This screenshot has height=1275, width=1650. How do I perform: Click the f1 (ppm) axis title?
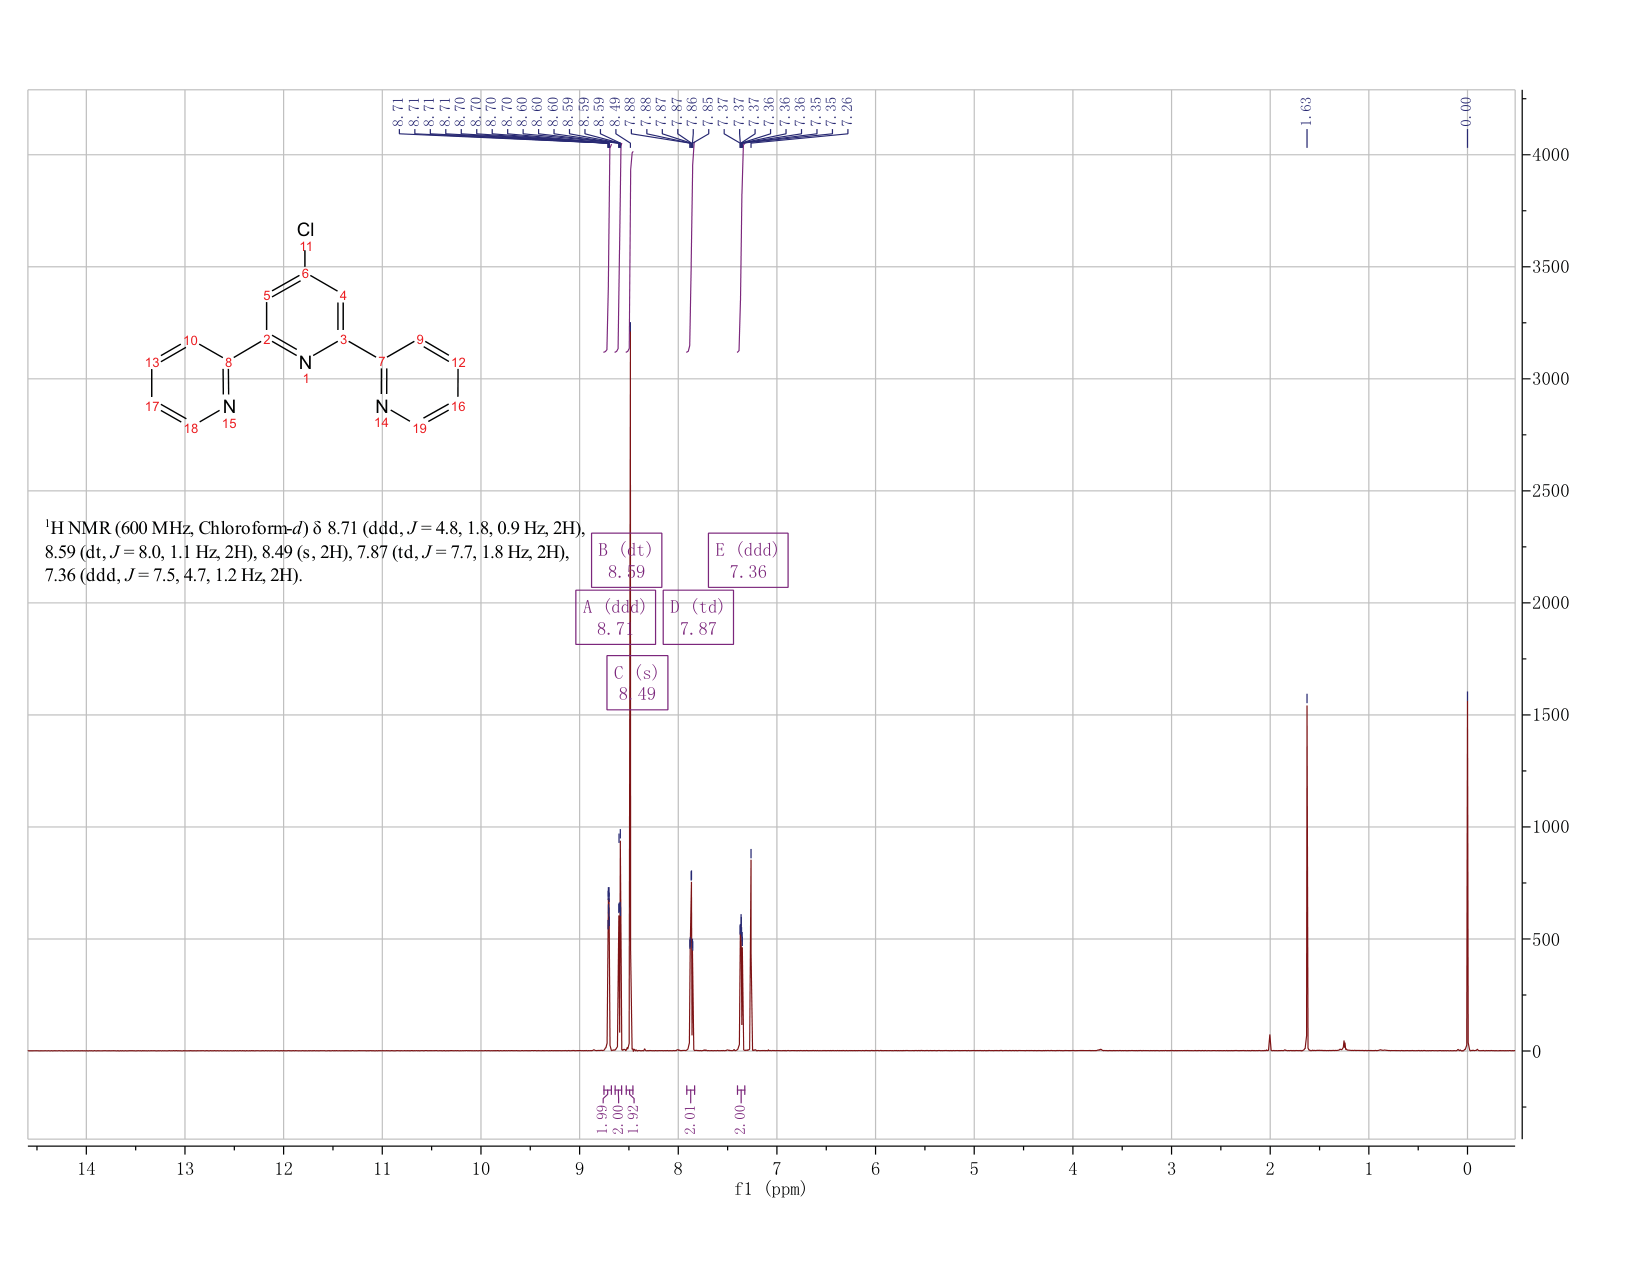coord(770,1189)
